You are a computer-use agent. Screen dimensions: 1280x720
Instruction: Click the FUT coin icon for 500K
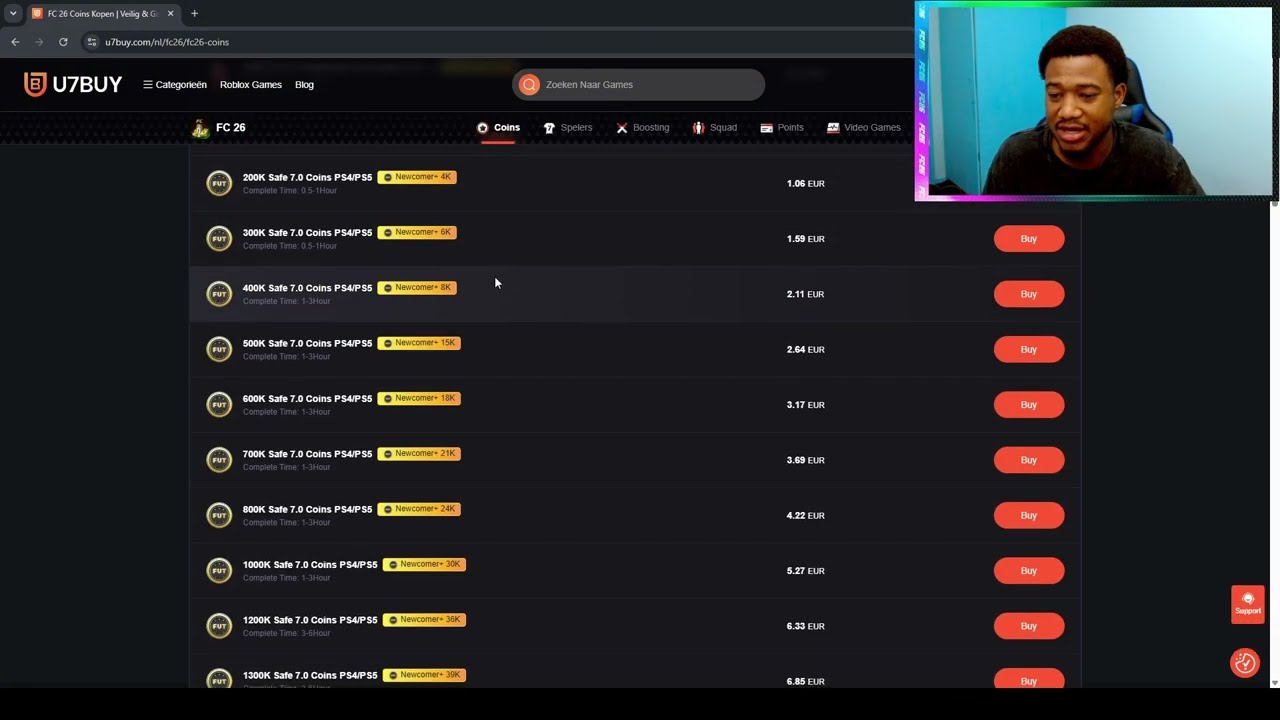pyautogui.click(x=219, y=349)
